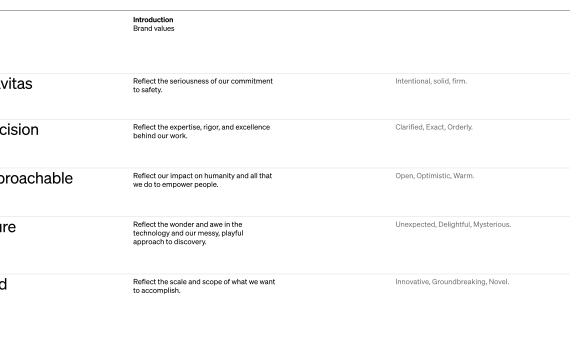Screen dimensions: 570x360
Task: Click the 'Open, Optimistic, Warm.' keywords
Action: tap(435, 176)
